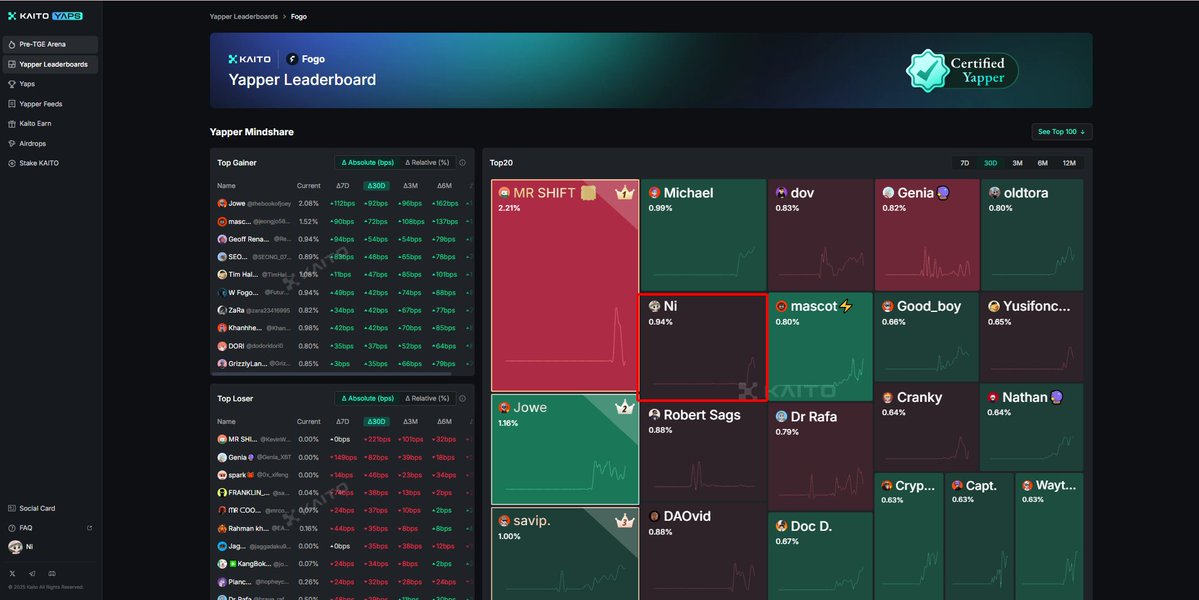Click the rank 3 crown on savip.

(625, 521)
